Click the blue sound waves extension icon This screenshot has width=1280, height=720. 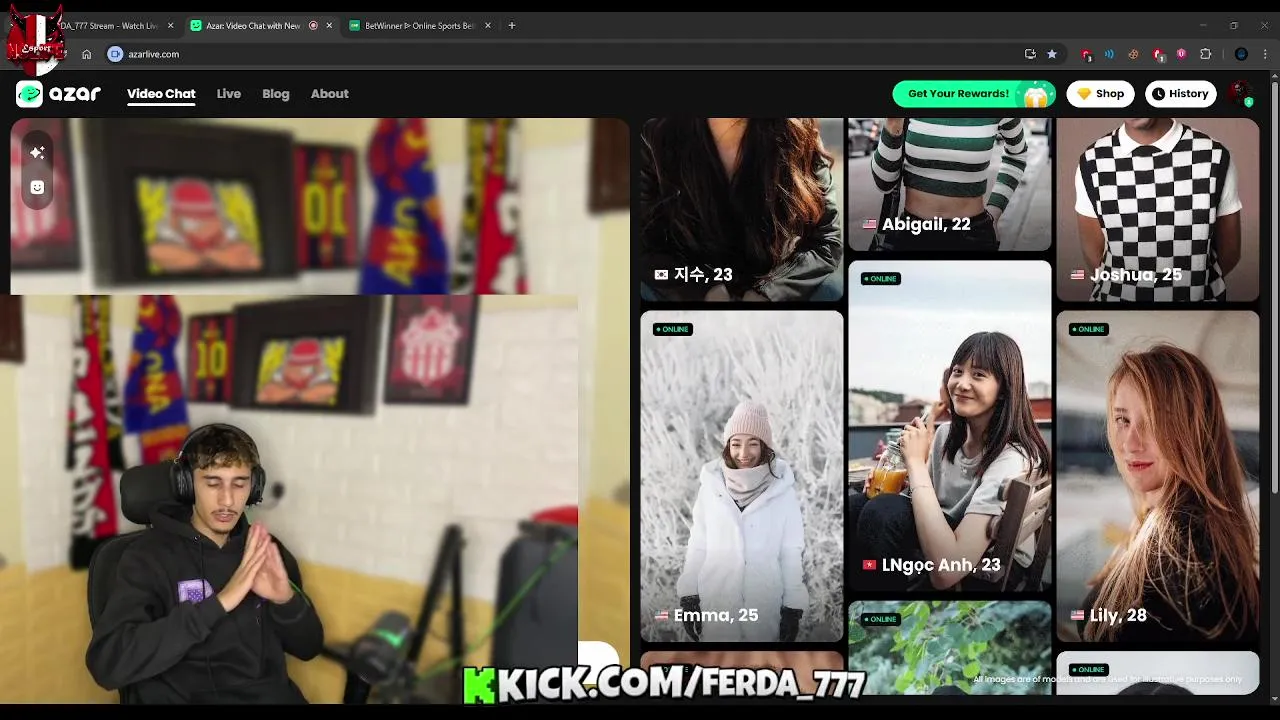point(1109,54)
